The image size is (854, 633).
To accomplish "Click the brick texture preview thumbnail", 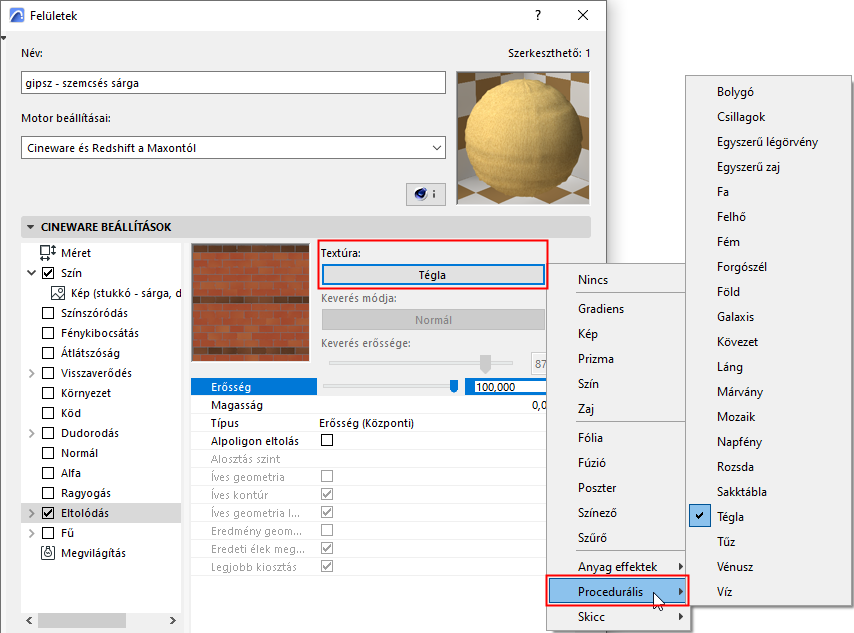I will 251,302.
